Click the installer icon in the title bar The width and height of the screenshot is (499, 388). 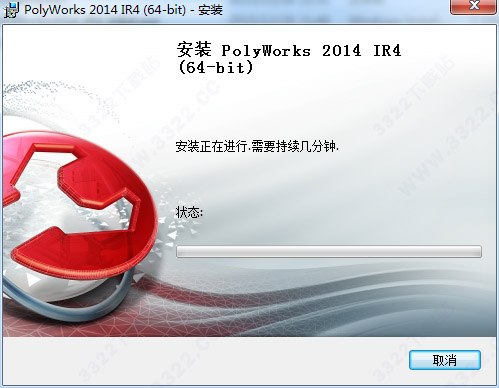pyautogui.click(x=11, y=10)
